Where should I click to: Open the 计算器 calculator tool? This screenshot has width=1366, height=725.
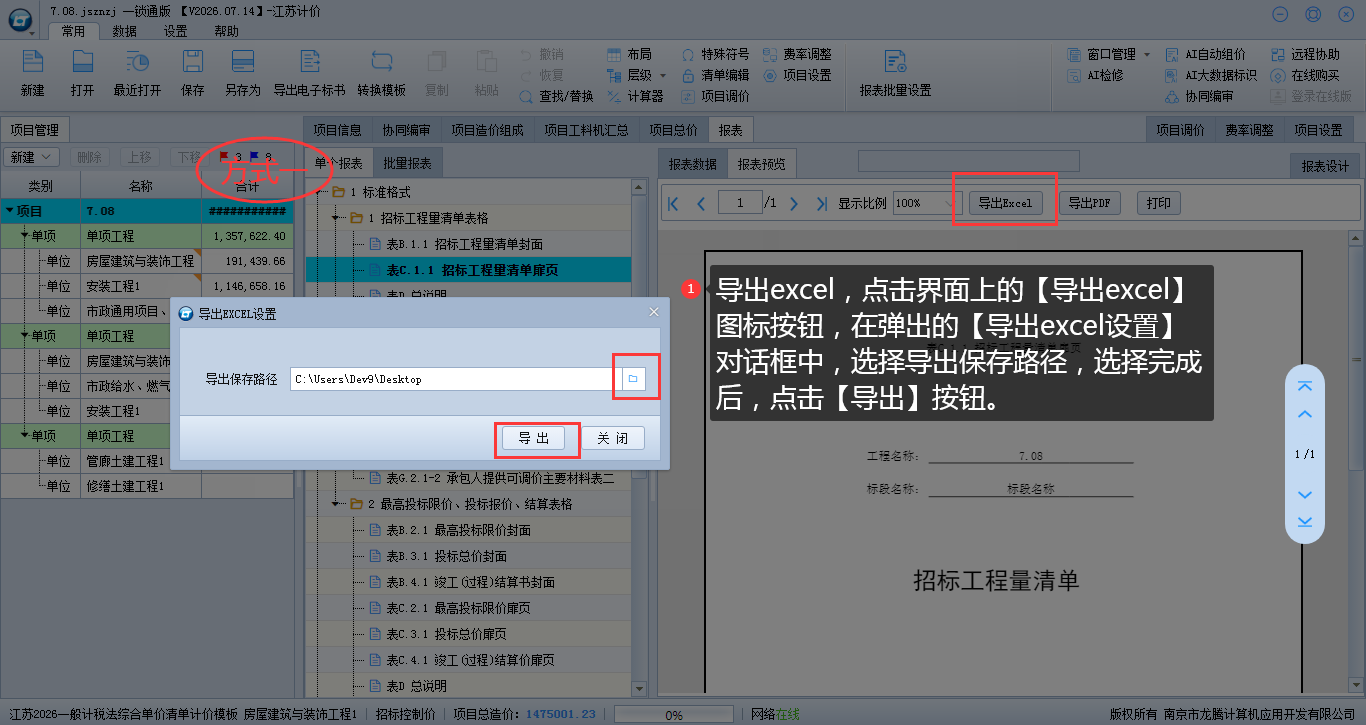pyautogui.click(x=636, y=96)
